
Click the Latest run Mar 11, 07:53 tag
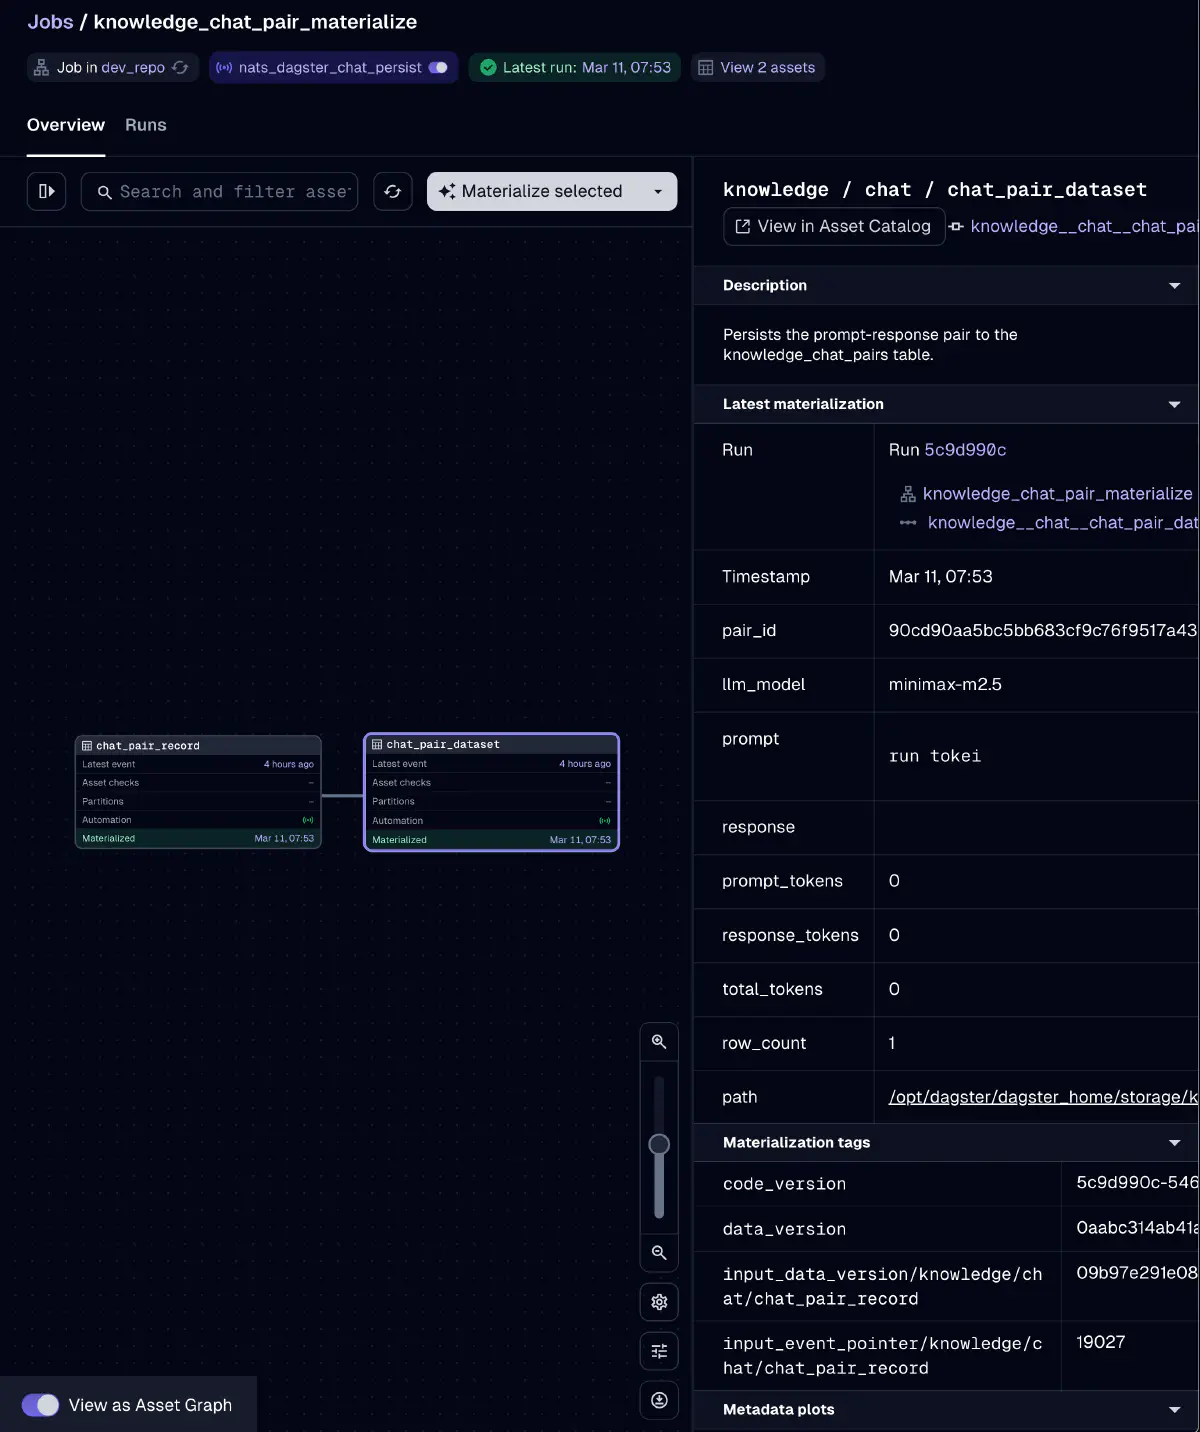pos(576,68)
